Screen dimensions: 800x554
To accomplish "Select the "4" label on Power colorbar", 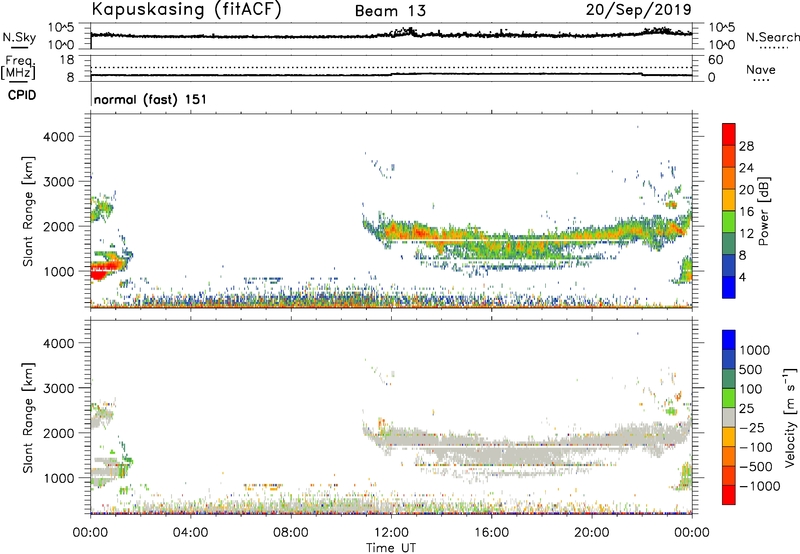I will pyautogui.click(x=743, y=277).
